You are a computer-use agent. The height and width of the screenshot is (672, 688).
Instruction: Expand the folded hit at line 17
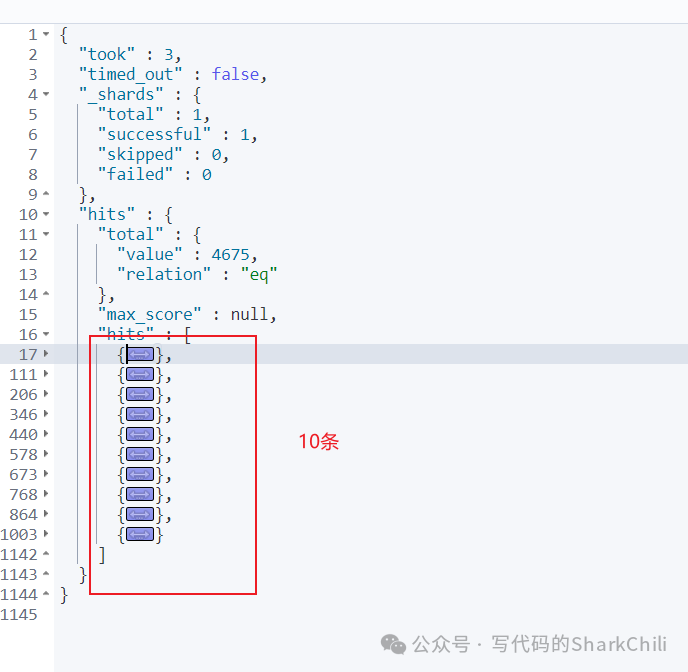pos(46,354)
